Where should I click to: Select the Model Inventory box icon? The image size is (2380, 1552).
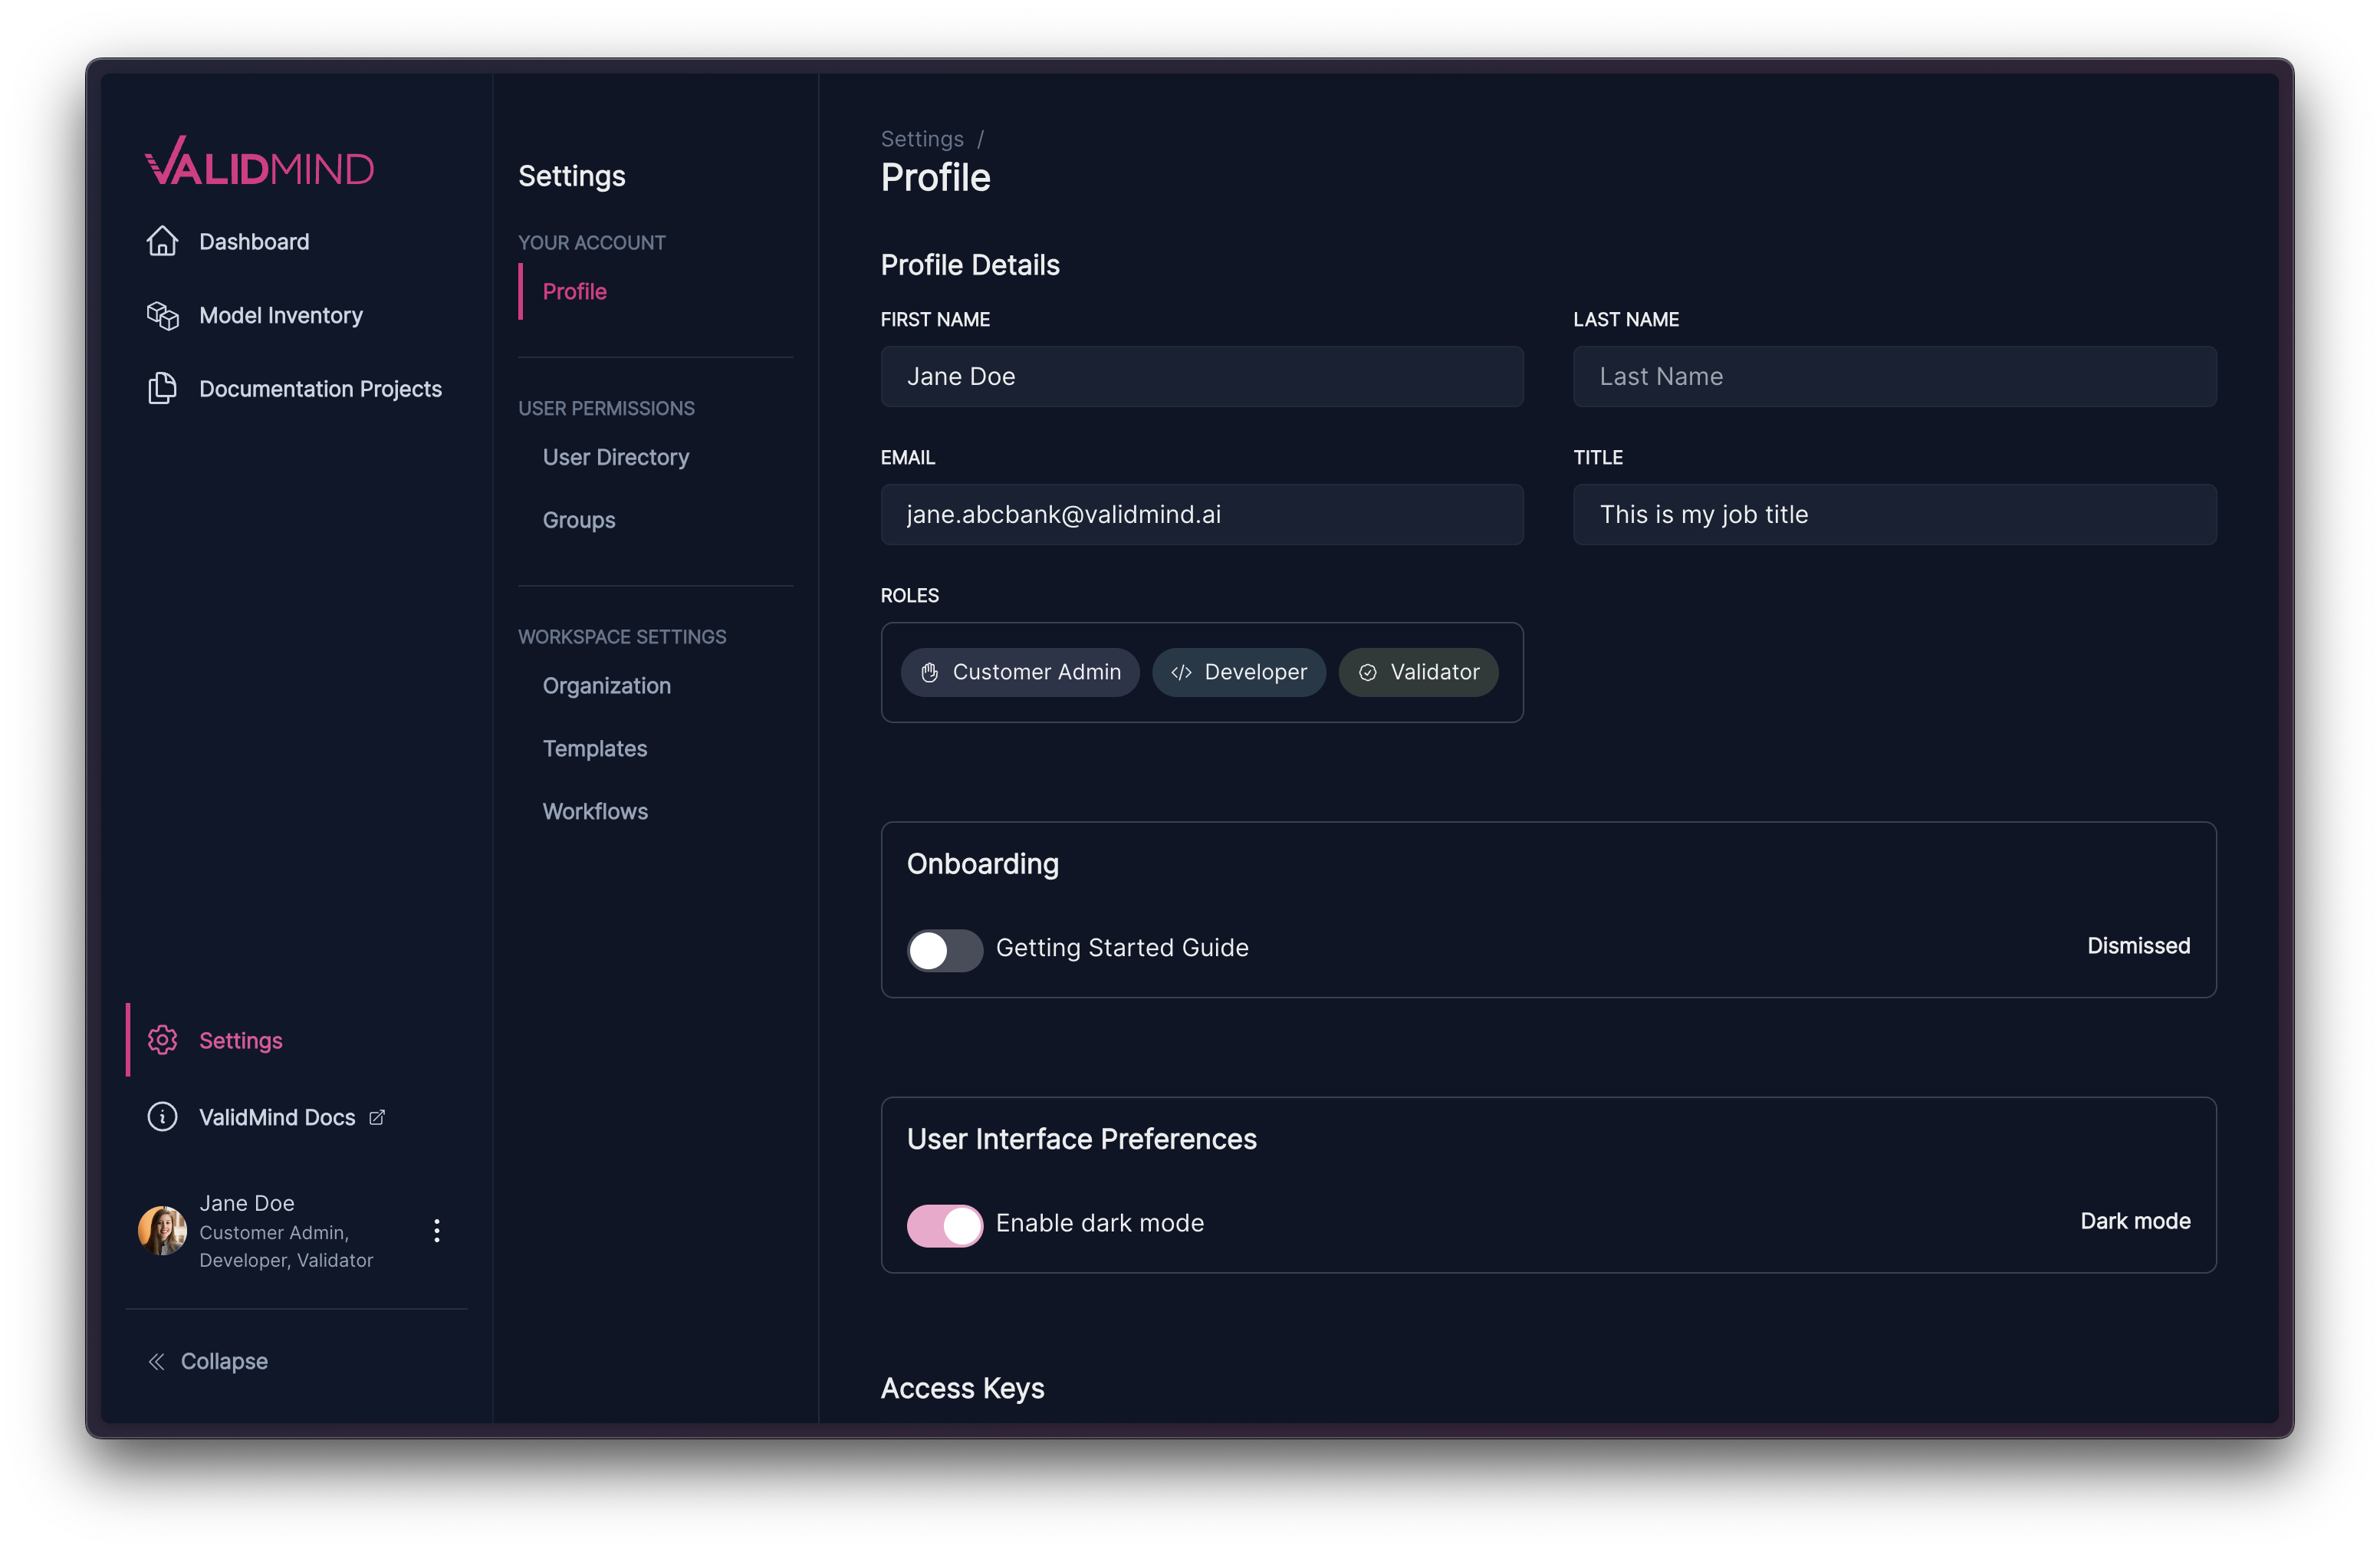tap(162, 315)
